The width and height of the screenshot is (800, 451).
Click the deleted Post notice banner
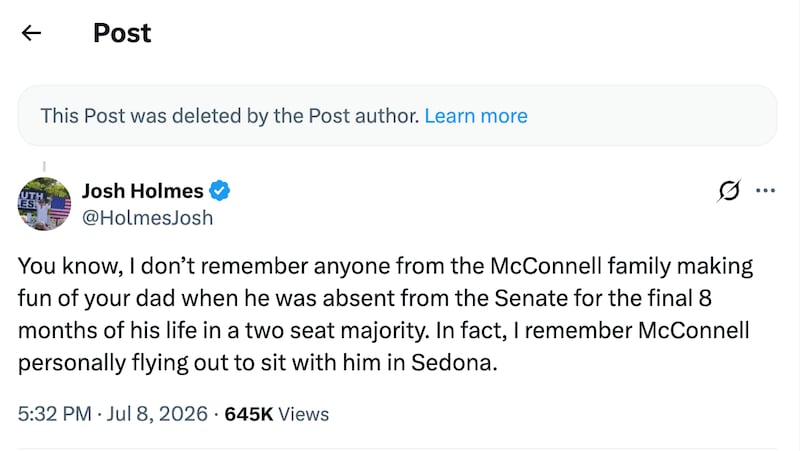pos(397,116)
